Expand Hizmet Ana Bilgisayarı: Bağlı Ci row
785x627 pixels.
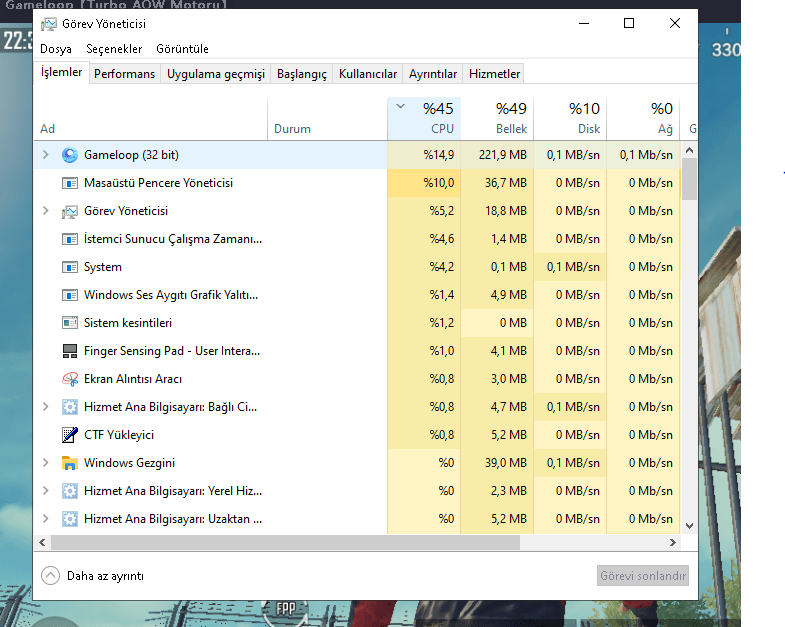click(46, 407)
